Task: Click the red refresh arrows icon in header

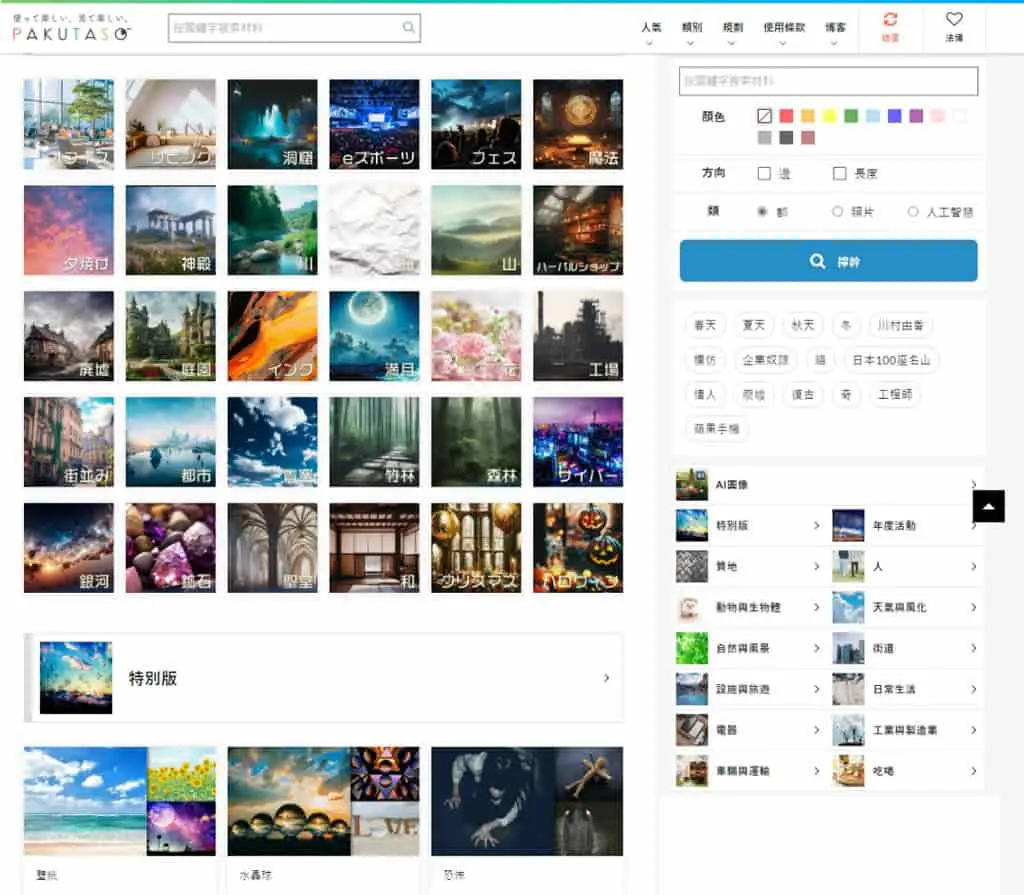Action: (x=890, y=19)
